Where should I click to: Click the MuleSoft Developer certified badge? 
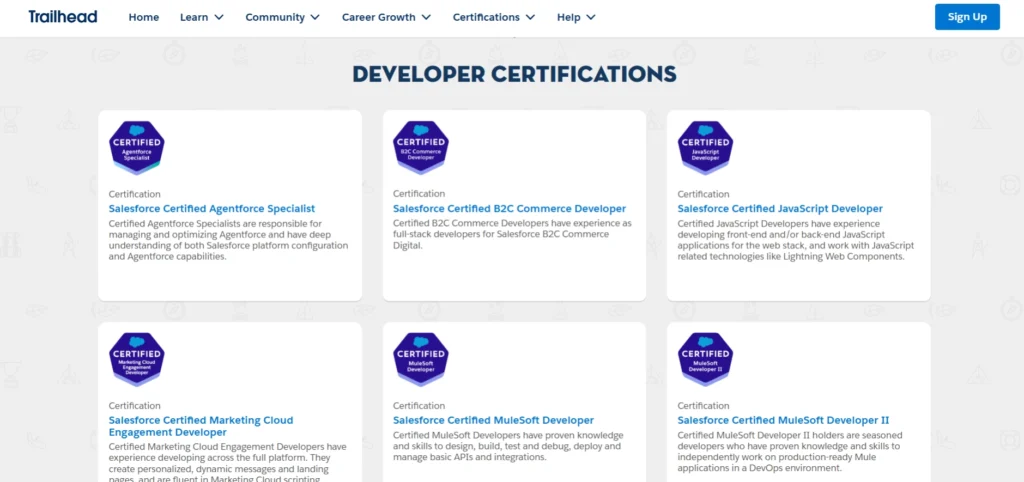(x=421, y=360)
